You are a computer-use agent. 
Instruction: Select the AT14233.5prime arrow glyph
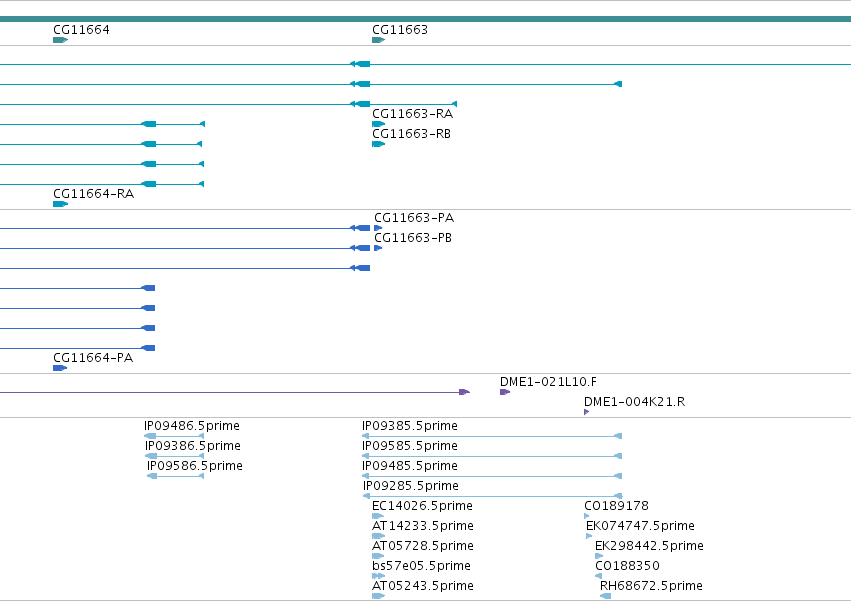pyautogui.click(x=378, y=536)
